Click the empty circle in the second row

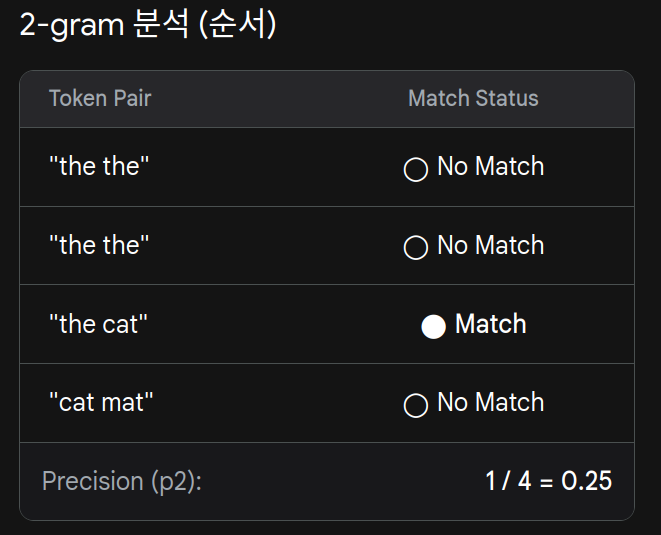click(416, 248)
